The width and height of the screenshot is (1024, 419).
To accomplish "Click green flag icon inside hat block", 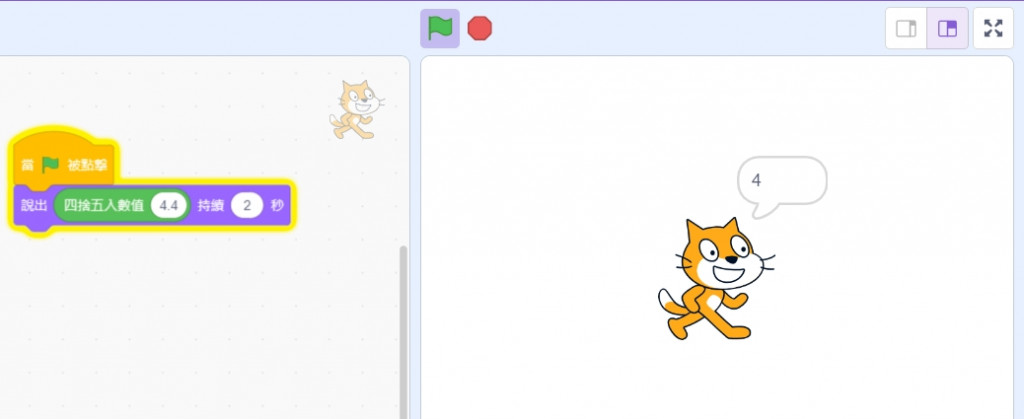I will 50,165.
